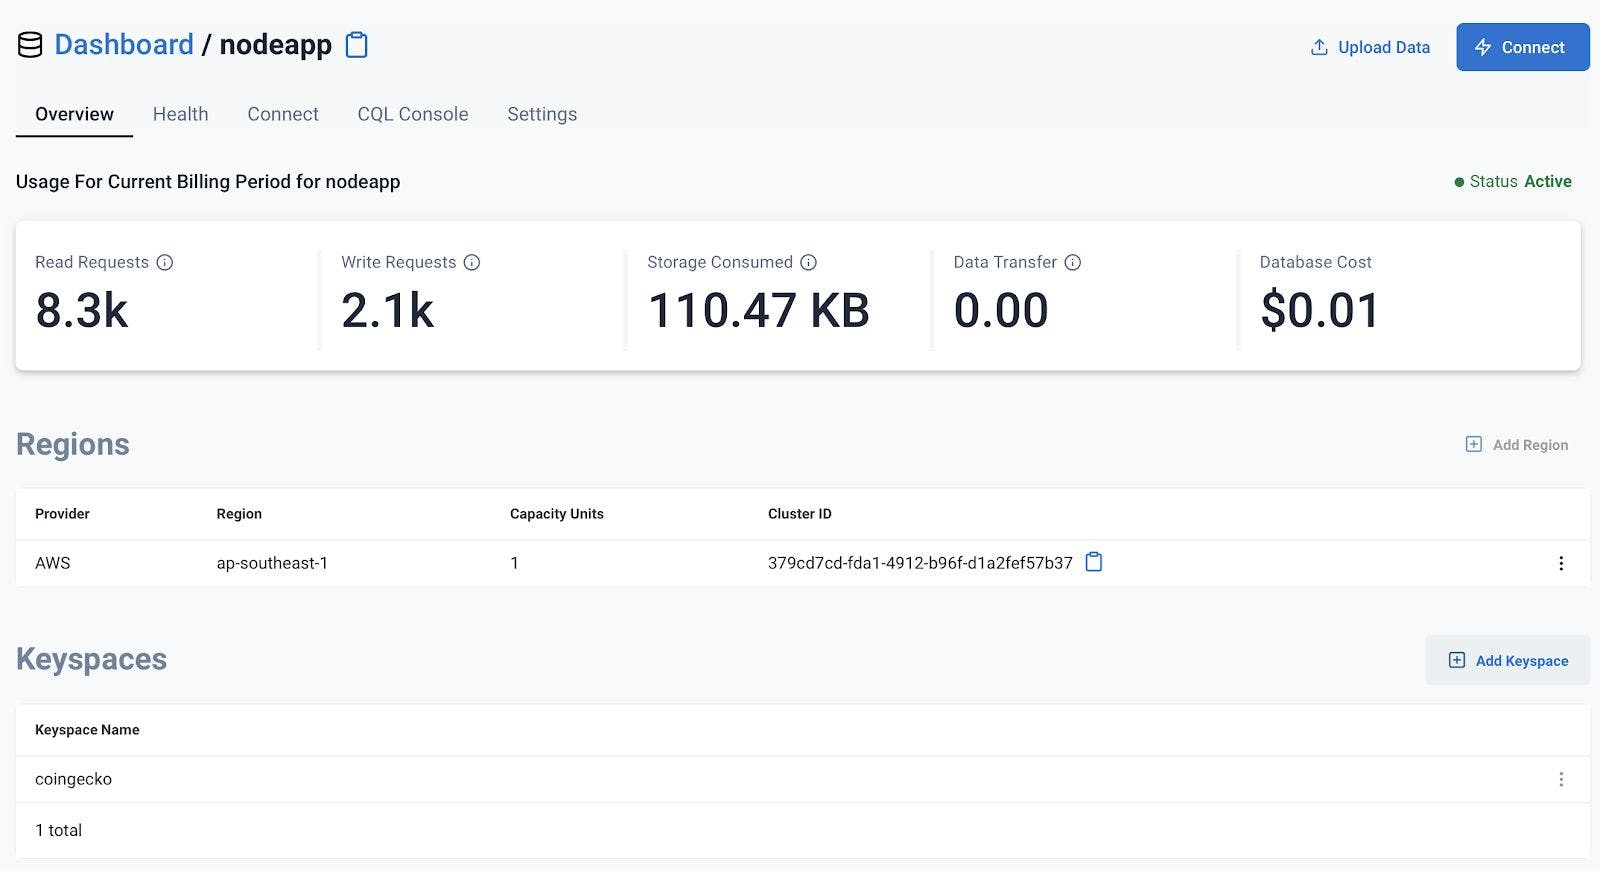Go to the CQL Console tab
This screenshot has height=871, width=1600.
(x=413, y=114)
